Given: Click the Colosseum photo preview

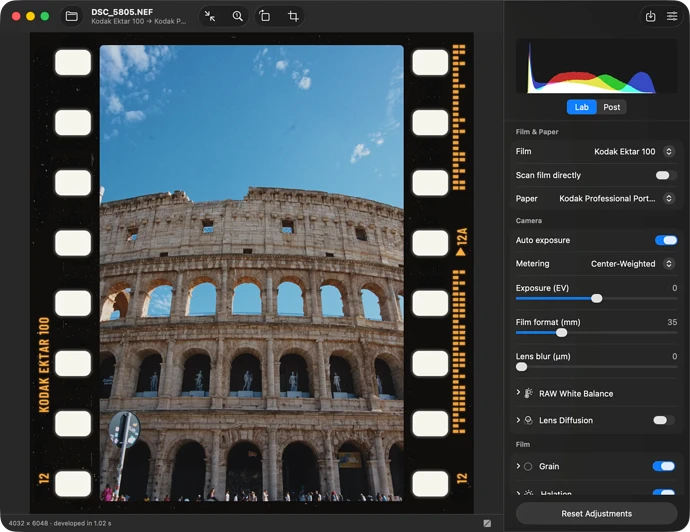Looking at the screenshot, I should coord(252,273).
